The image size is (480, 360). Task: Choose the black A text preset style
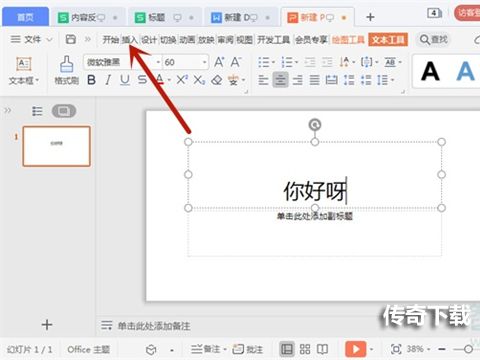430,71
